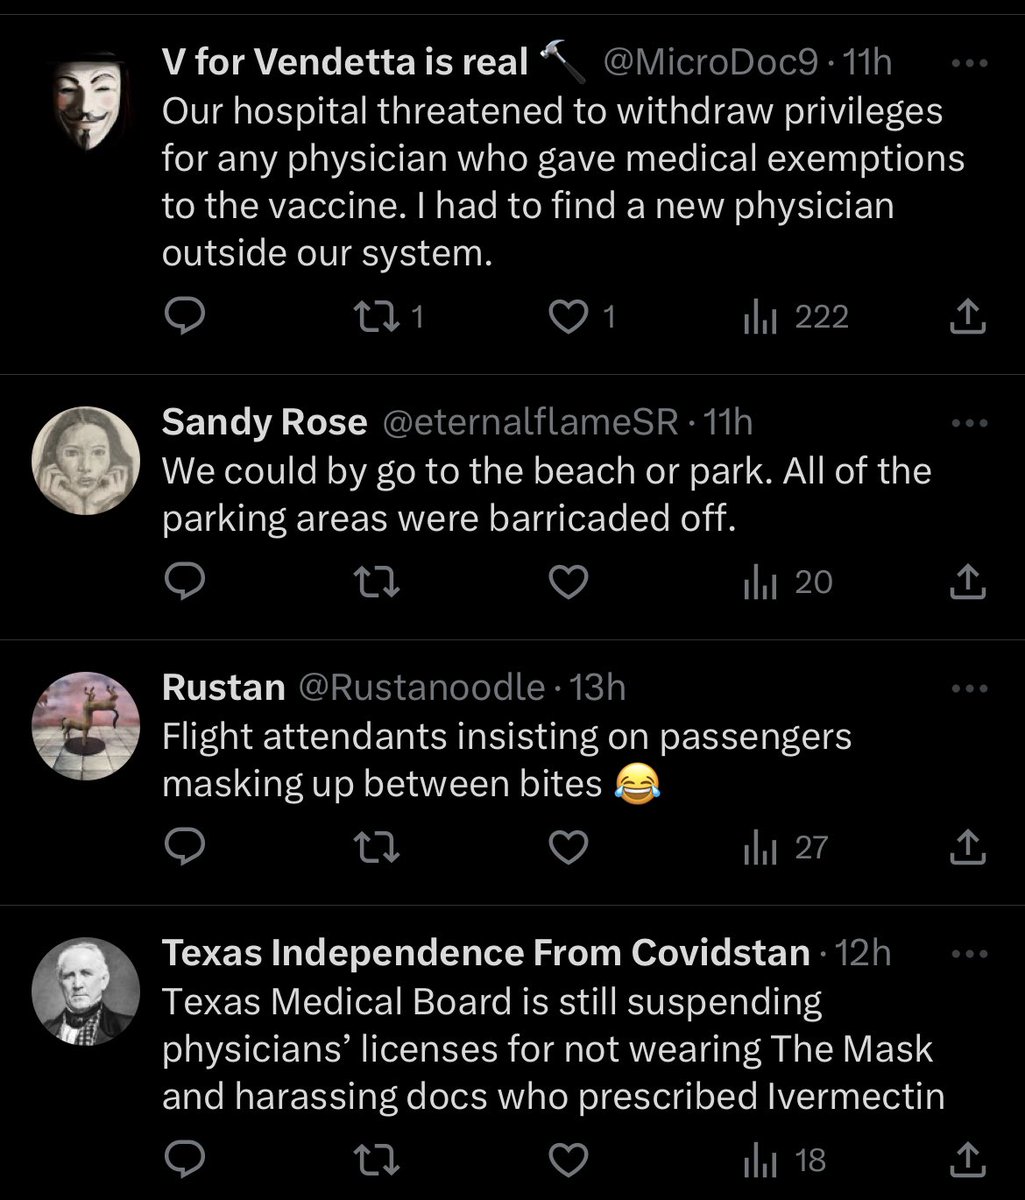Share the Texas Independence tweet

(x=967, y=1160)
